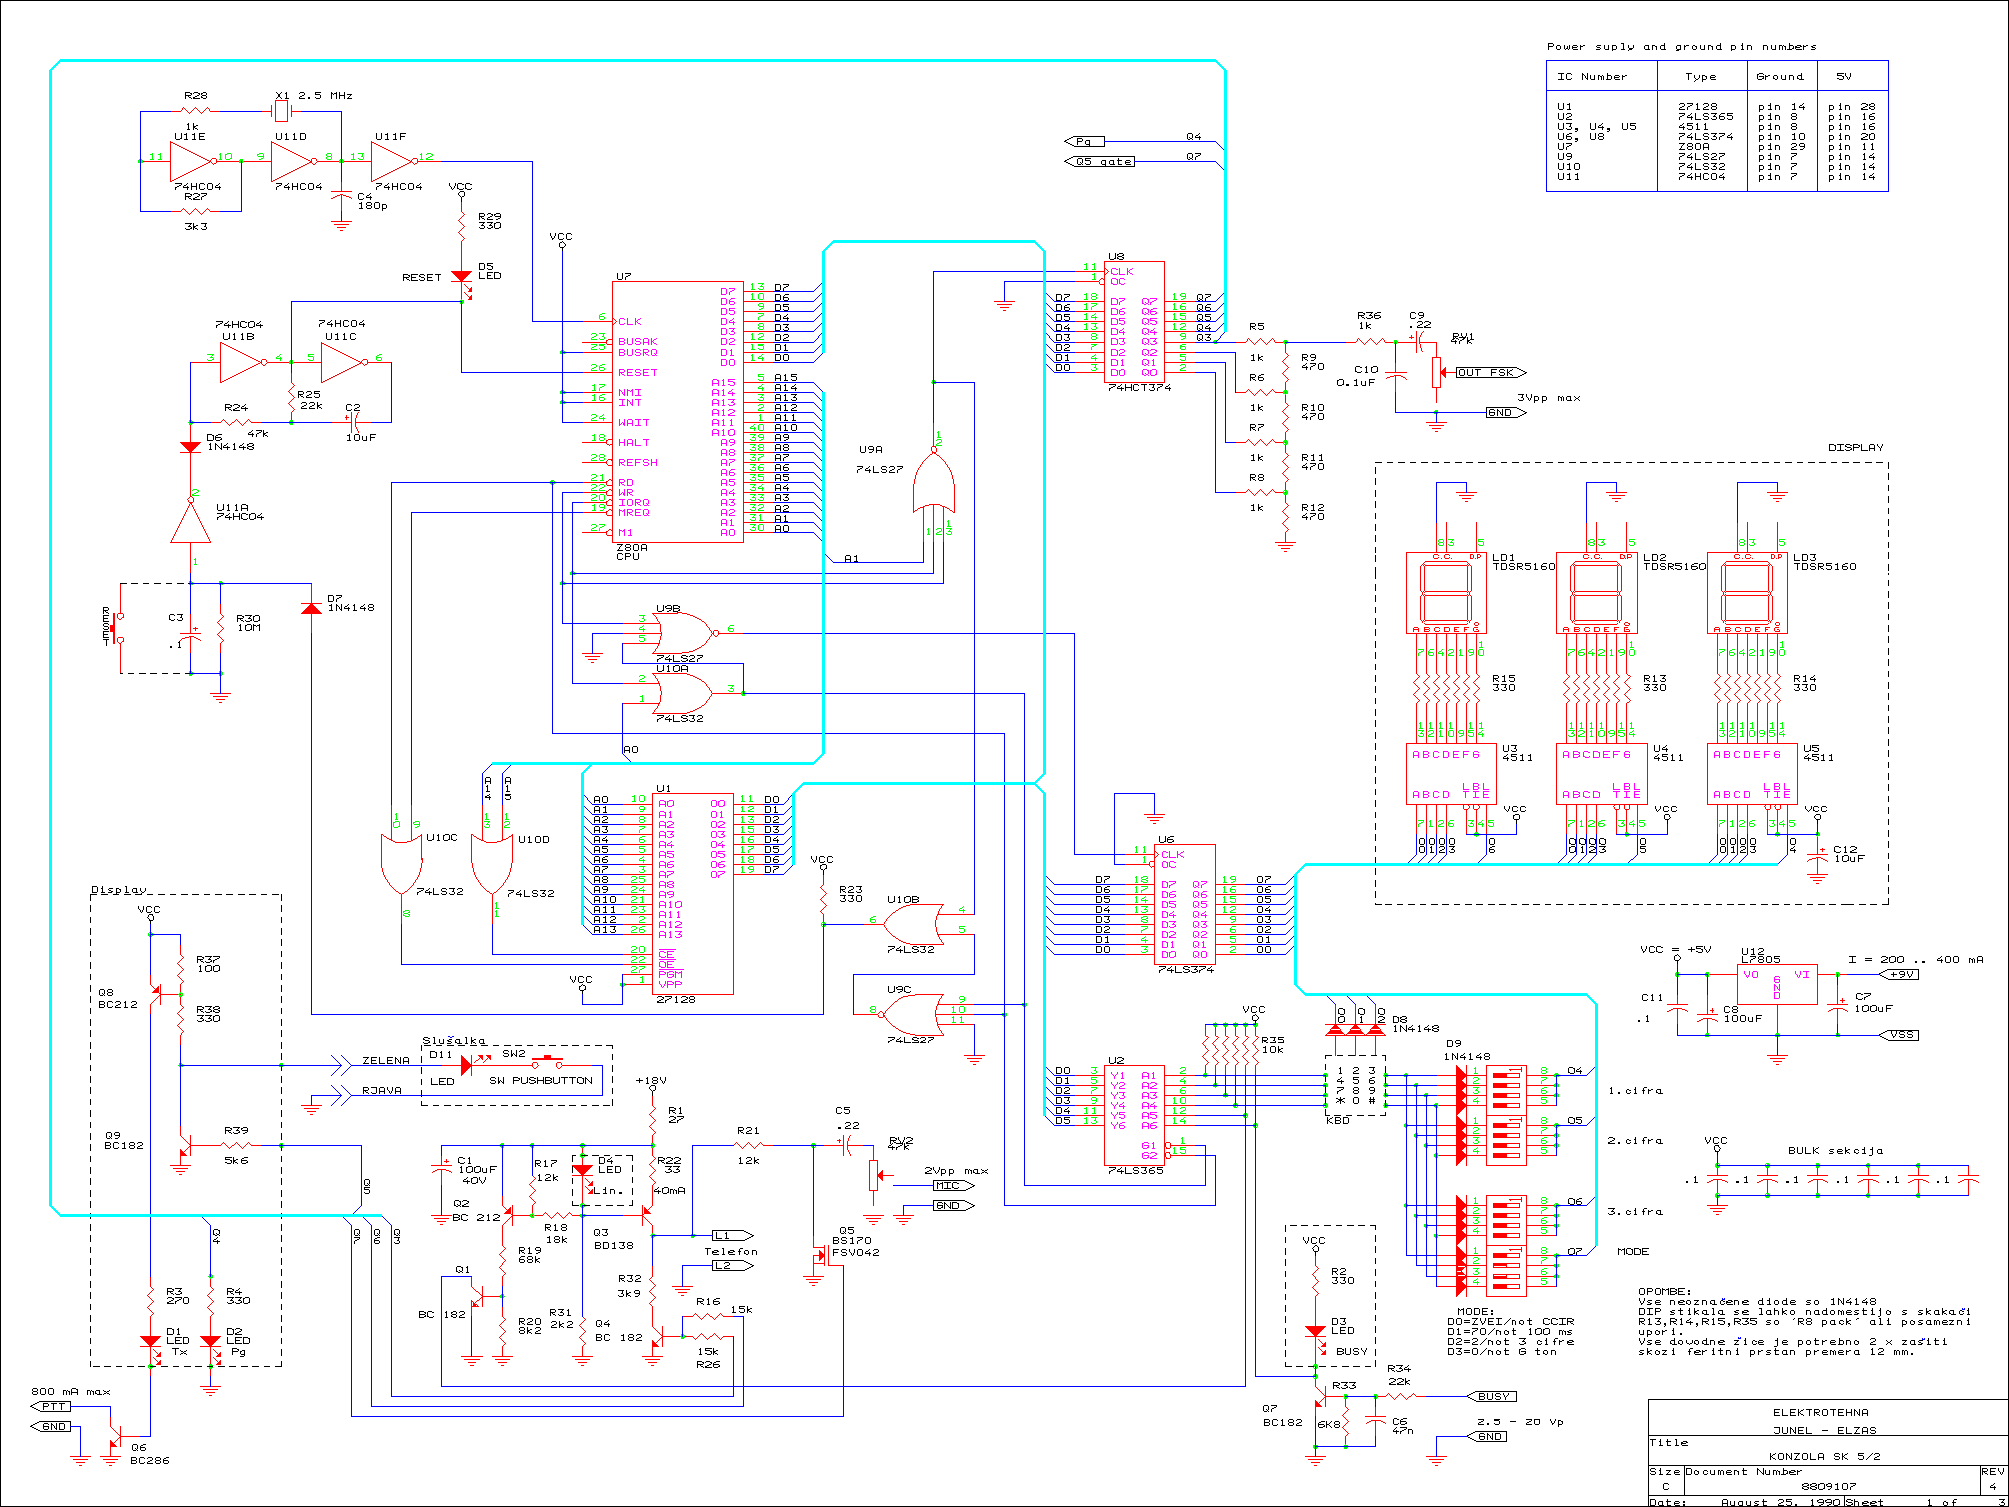The image size is (2009, 1507).
Task: Click the +9V power port
Action: (1898, 974)
